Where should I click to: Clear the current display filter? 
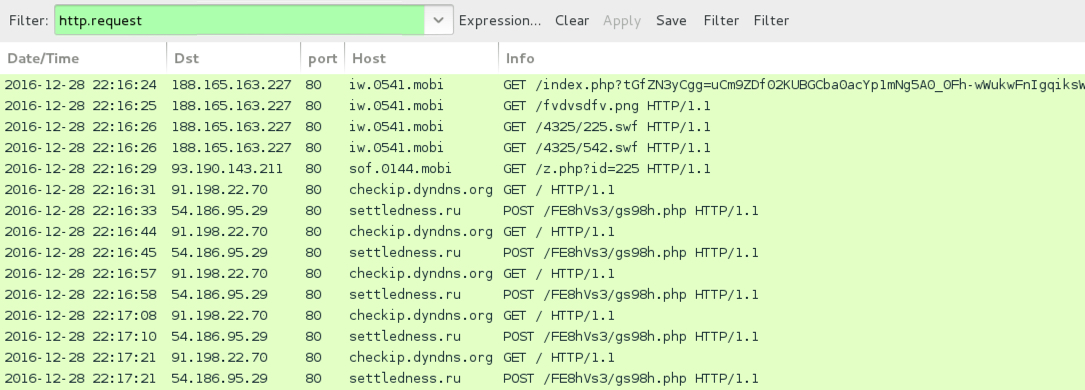click(x=572, y=21)
